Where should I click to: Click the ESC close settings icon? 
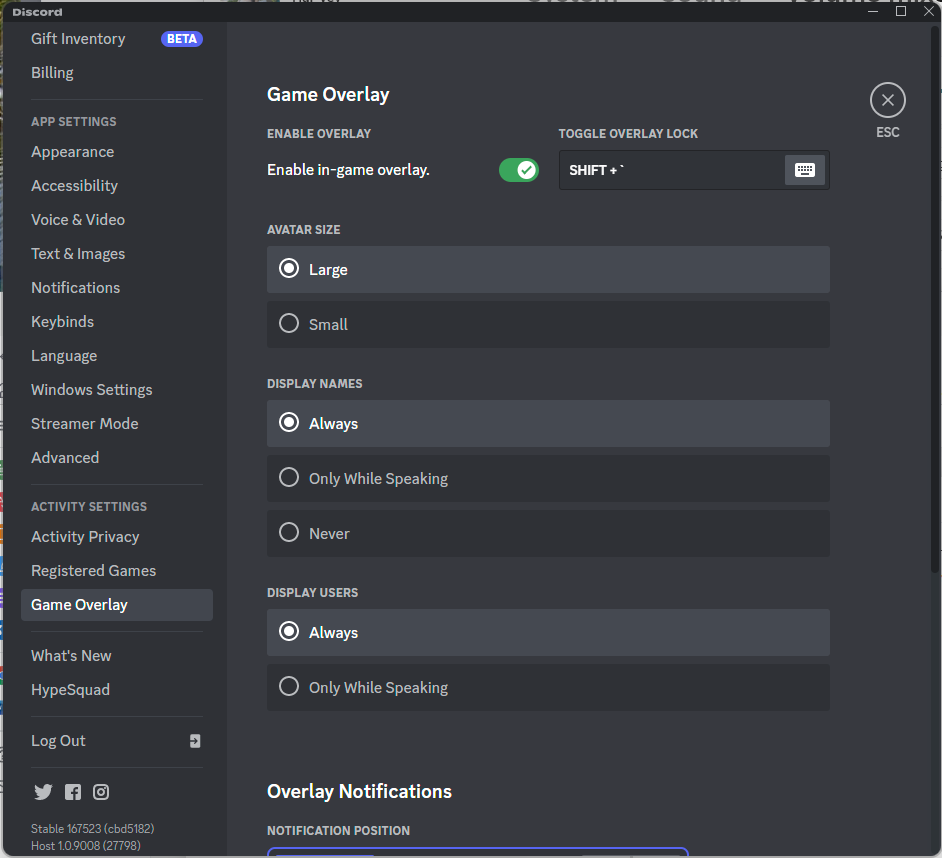[x=887, y=100]
